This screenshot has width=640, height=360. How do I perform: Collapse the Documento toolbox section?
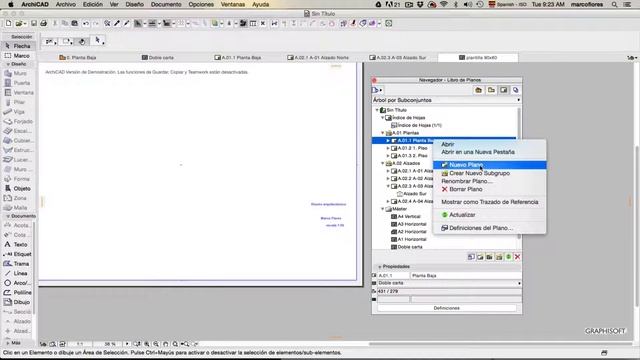[8, 216]
